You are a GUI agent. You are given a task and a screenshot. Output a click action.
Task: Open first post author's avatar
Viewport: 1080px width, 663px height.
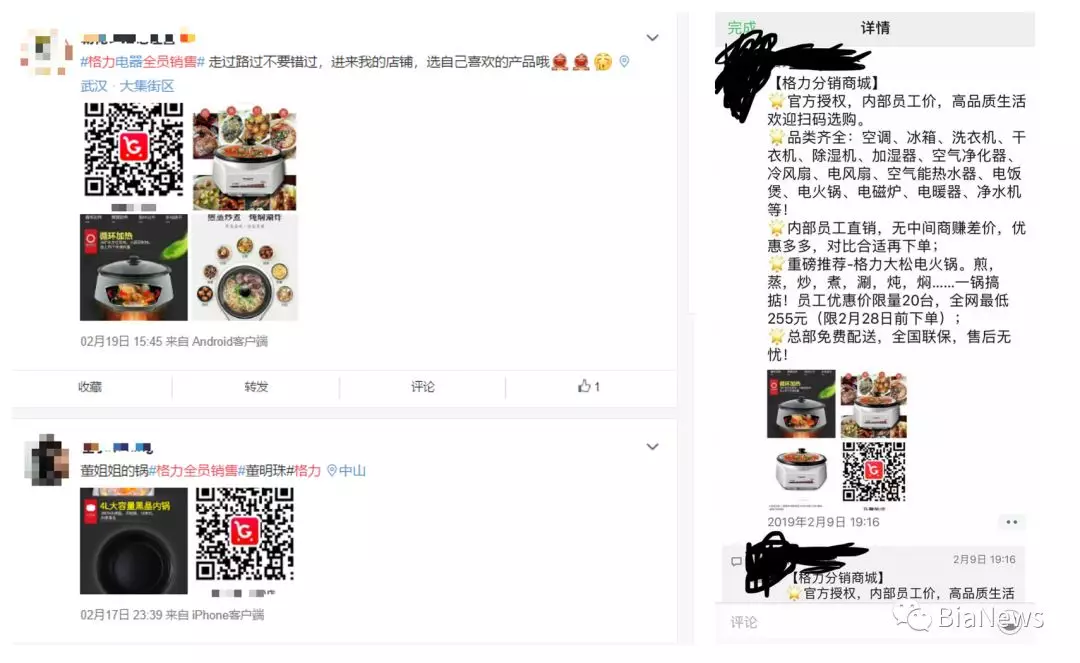click(45, 52)
